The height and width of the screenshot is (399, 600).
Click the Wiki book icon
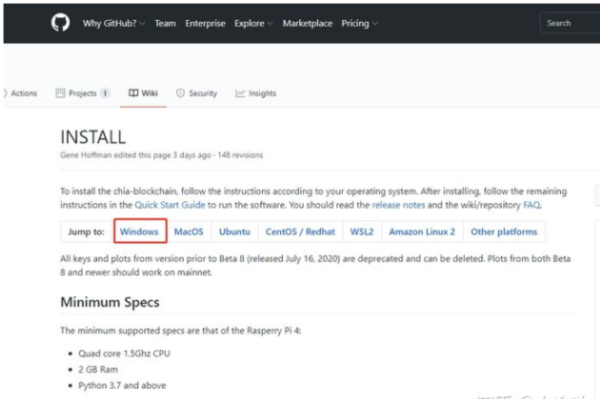click(133, 93)
